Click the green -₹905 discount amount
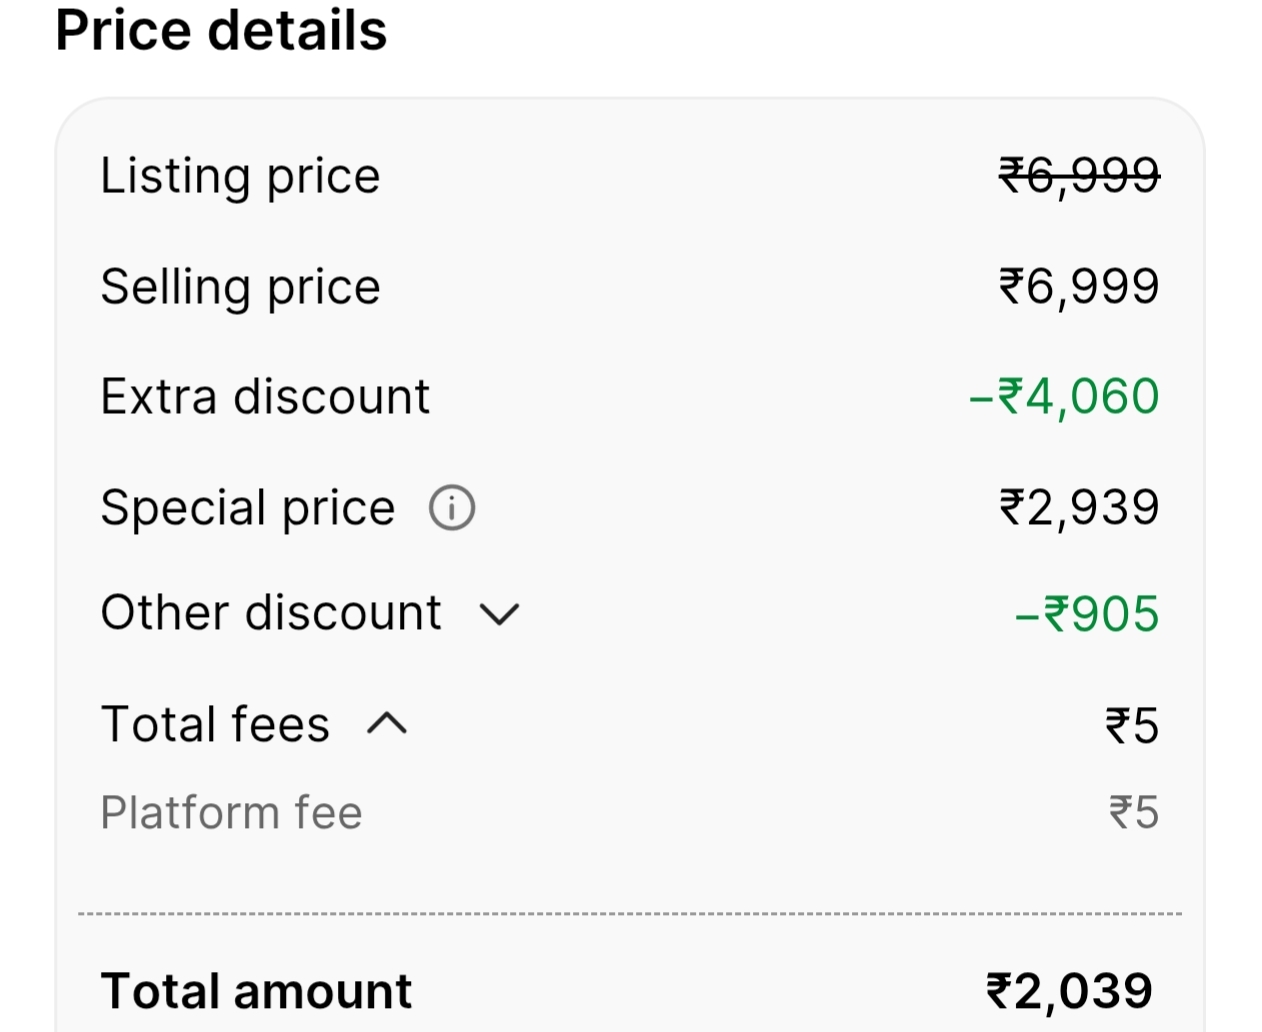 (1087, 614)
